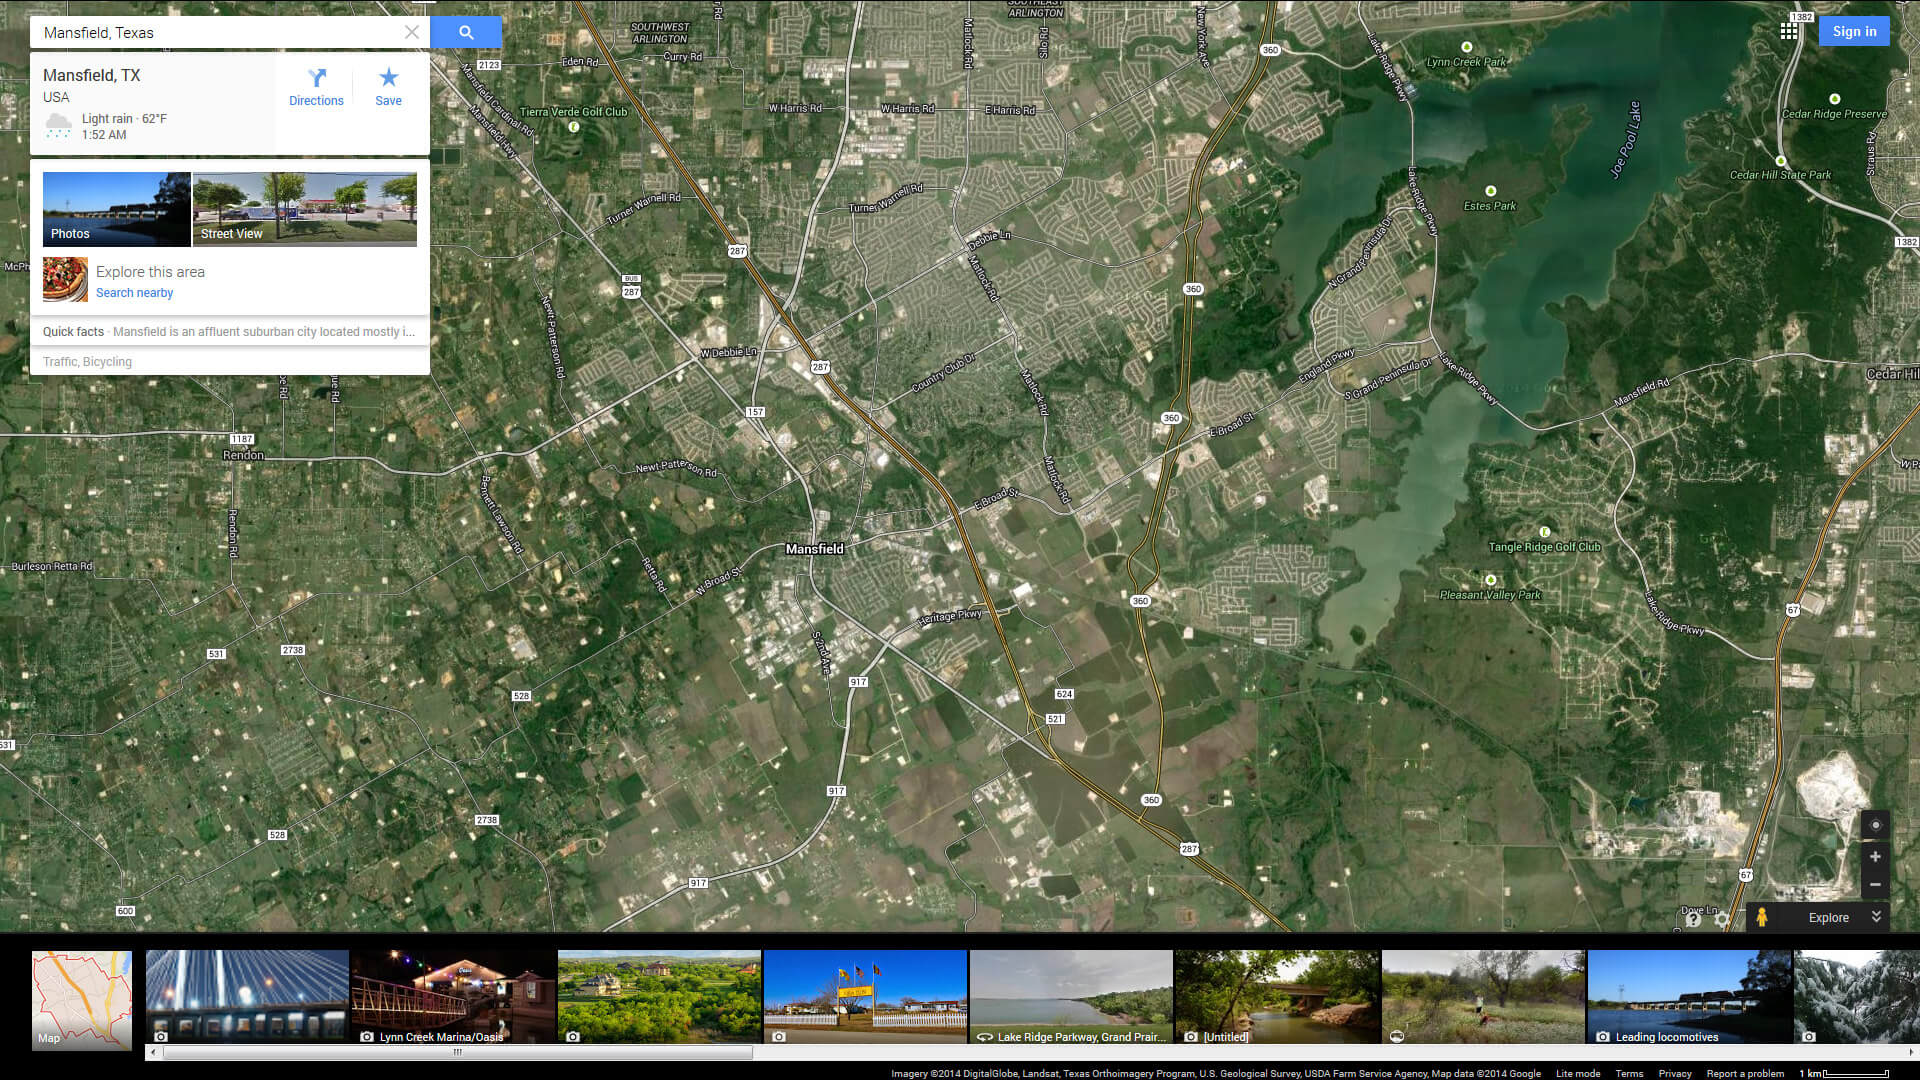This screenshot has width=1920, height=1080.
Task: Switch to Map view thumbnail
Action: pos(82,999)
